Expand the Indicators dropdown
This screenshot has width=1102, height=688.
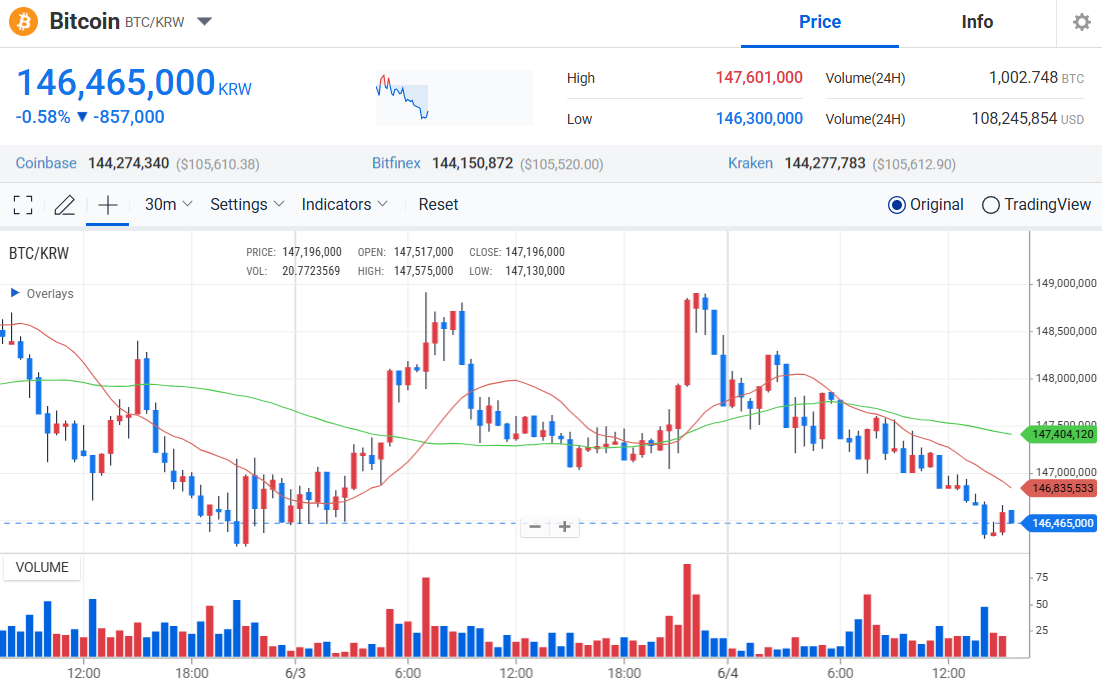(344, 205)
